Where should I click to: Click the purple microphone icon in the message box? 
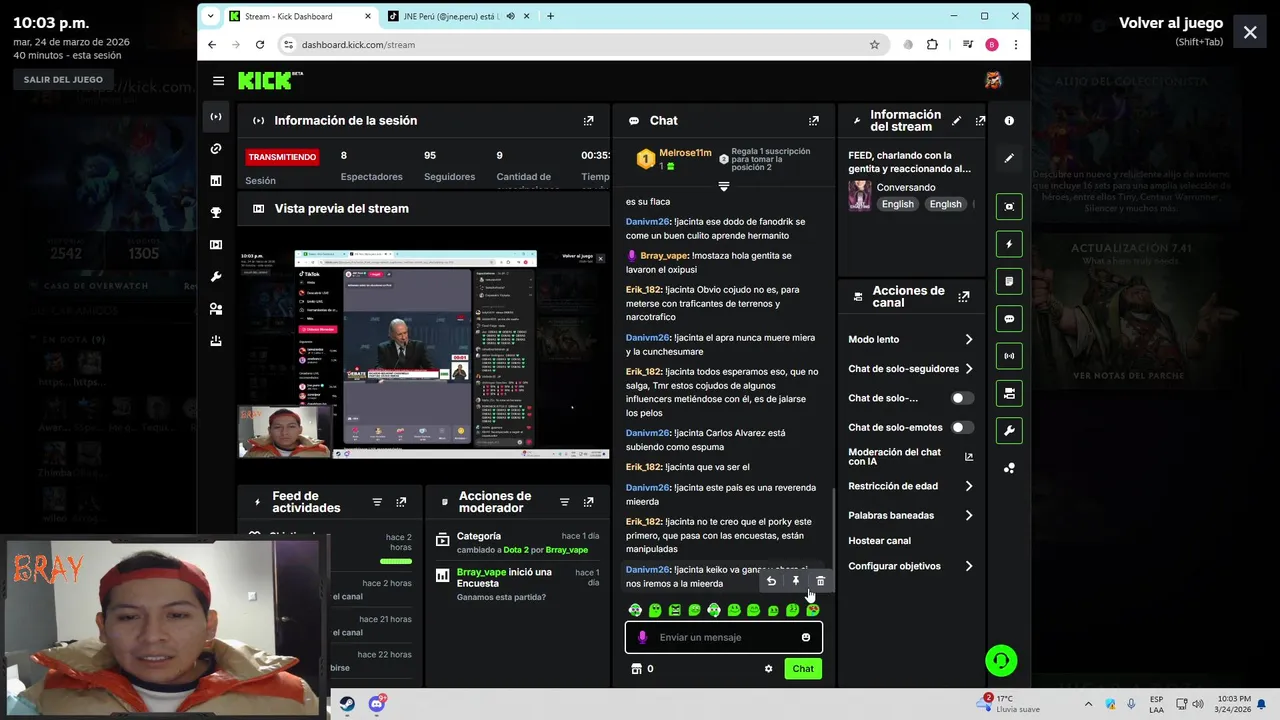(x=642, y=637)
